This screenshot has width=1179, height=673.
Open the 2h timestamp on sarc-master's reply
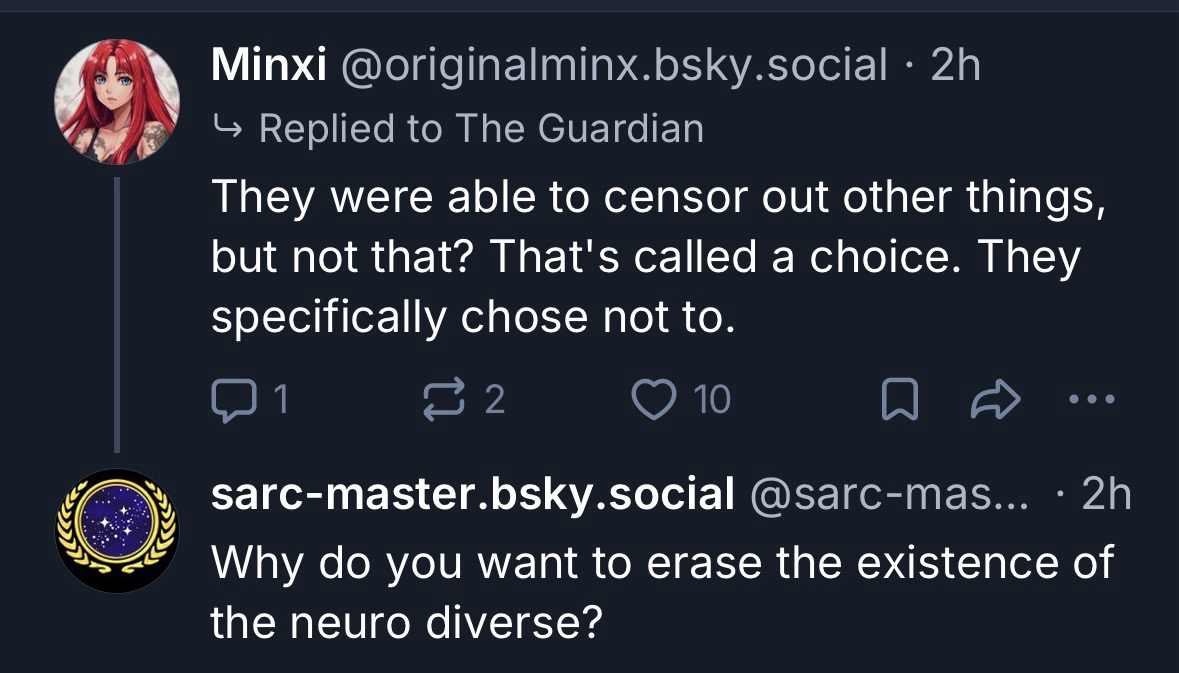[x=1106, y=493]
